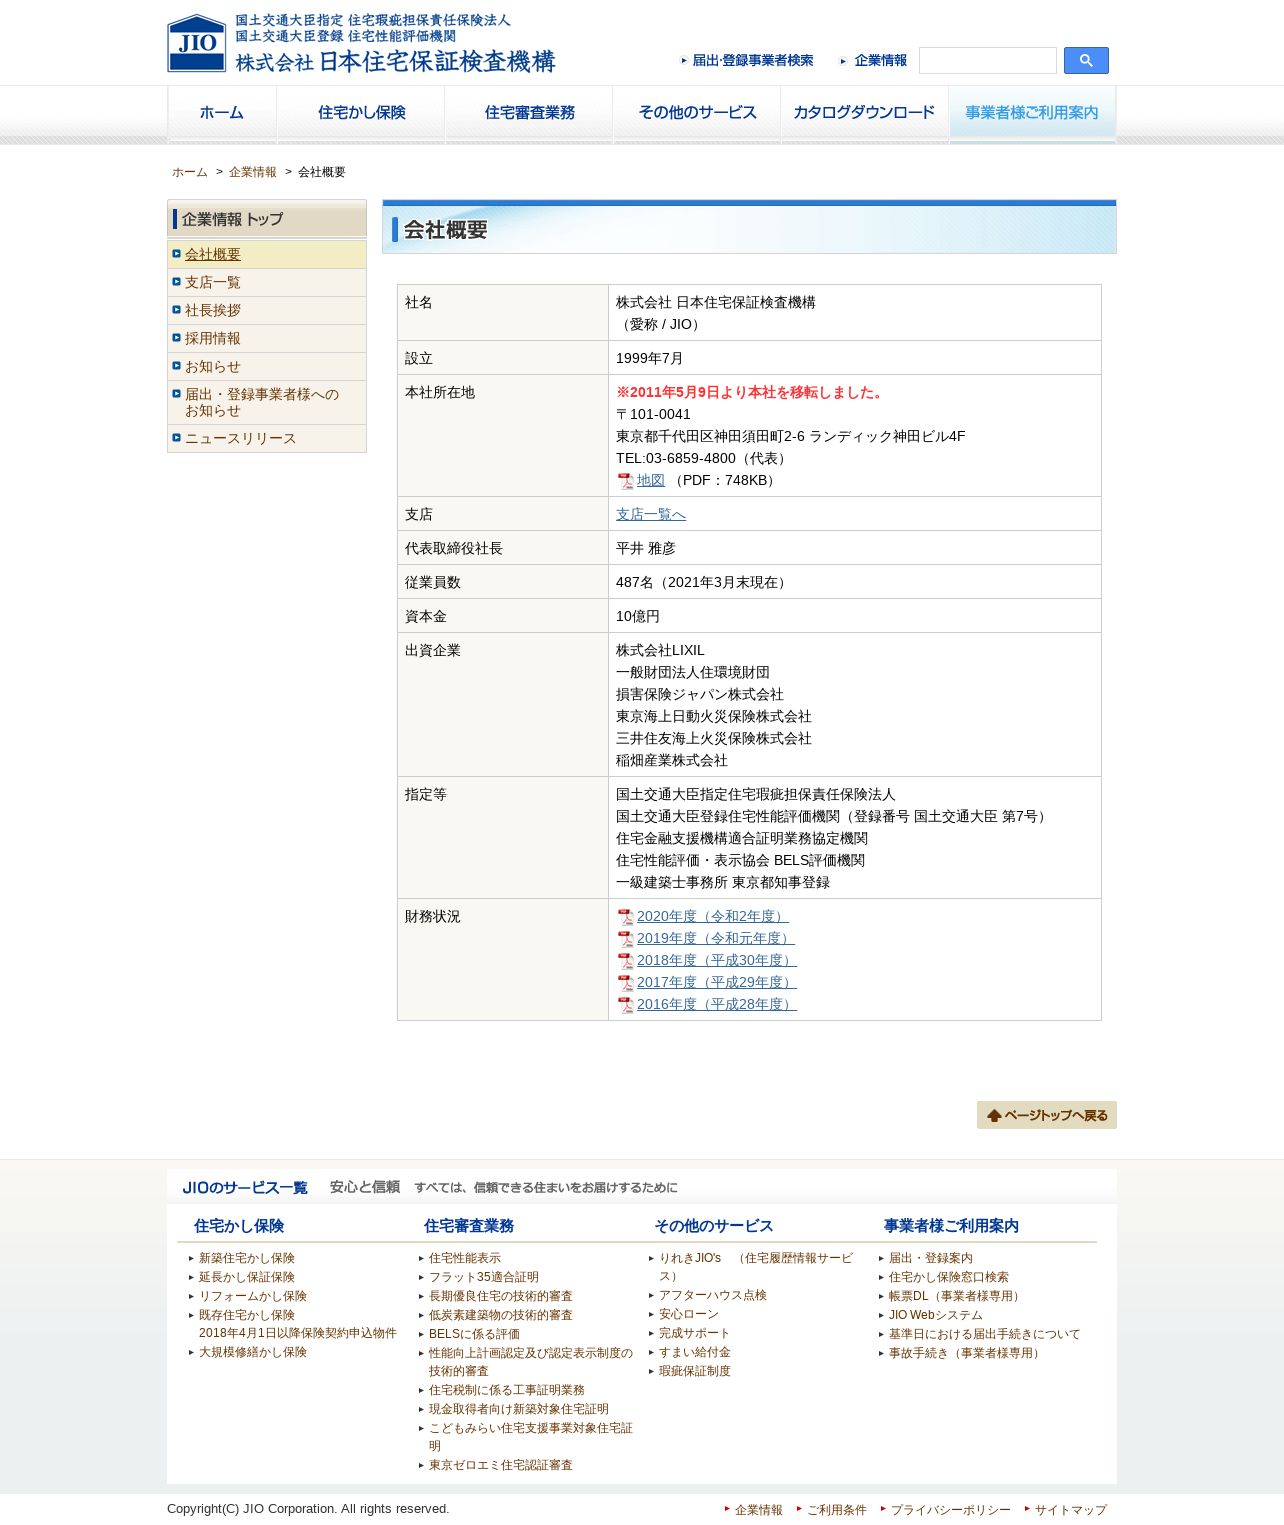Click the PDF icon next to 2018年度
Screen dimensions: 1284x1525
pos(625,961)
